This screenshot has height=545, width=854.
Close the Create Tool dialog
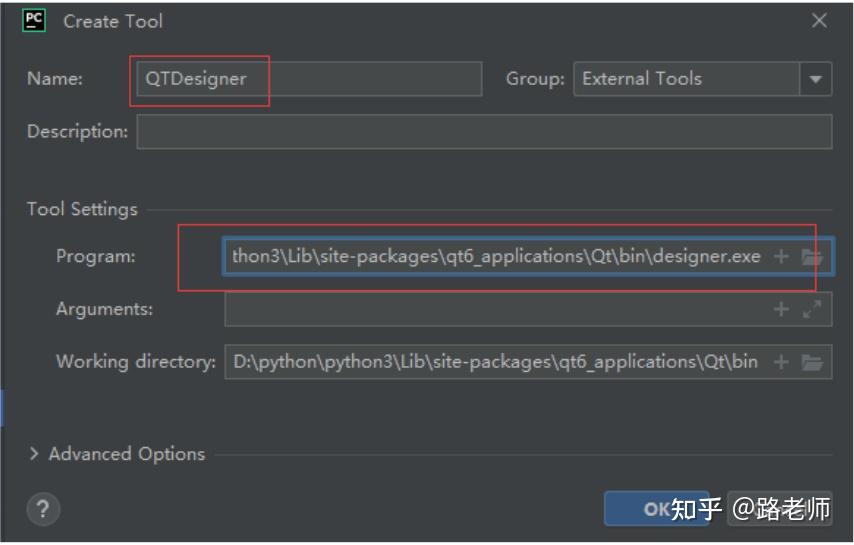click(x=819, y=21)
